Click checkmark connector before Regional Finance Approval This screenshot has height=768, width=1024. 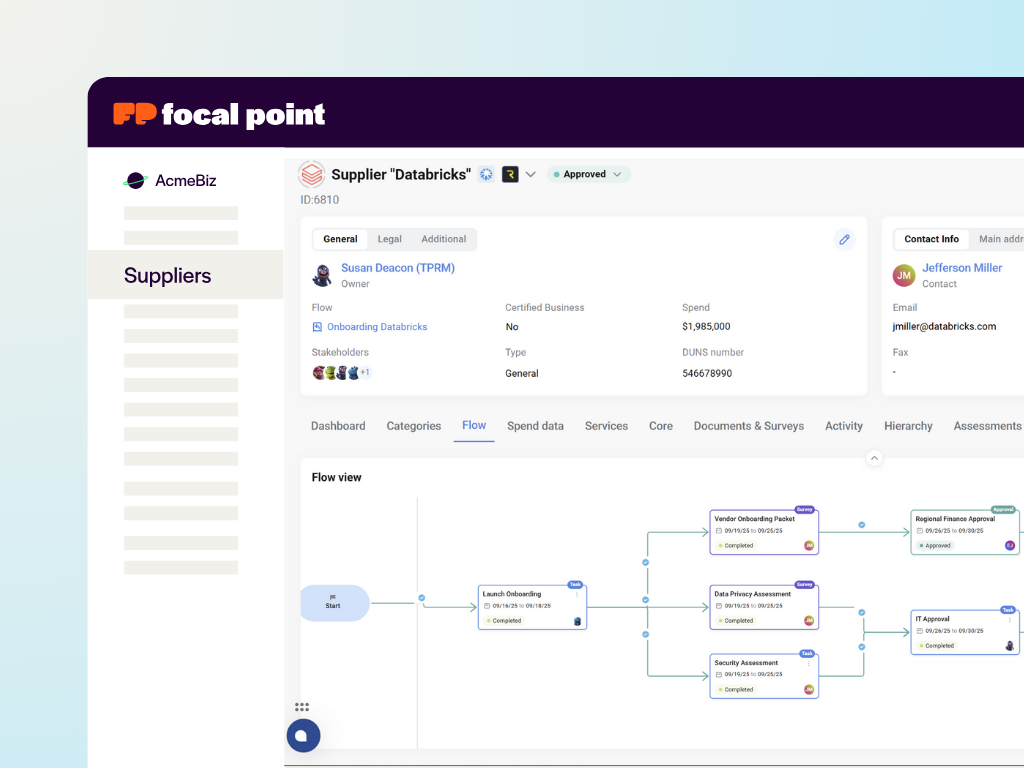[861, 524]
